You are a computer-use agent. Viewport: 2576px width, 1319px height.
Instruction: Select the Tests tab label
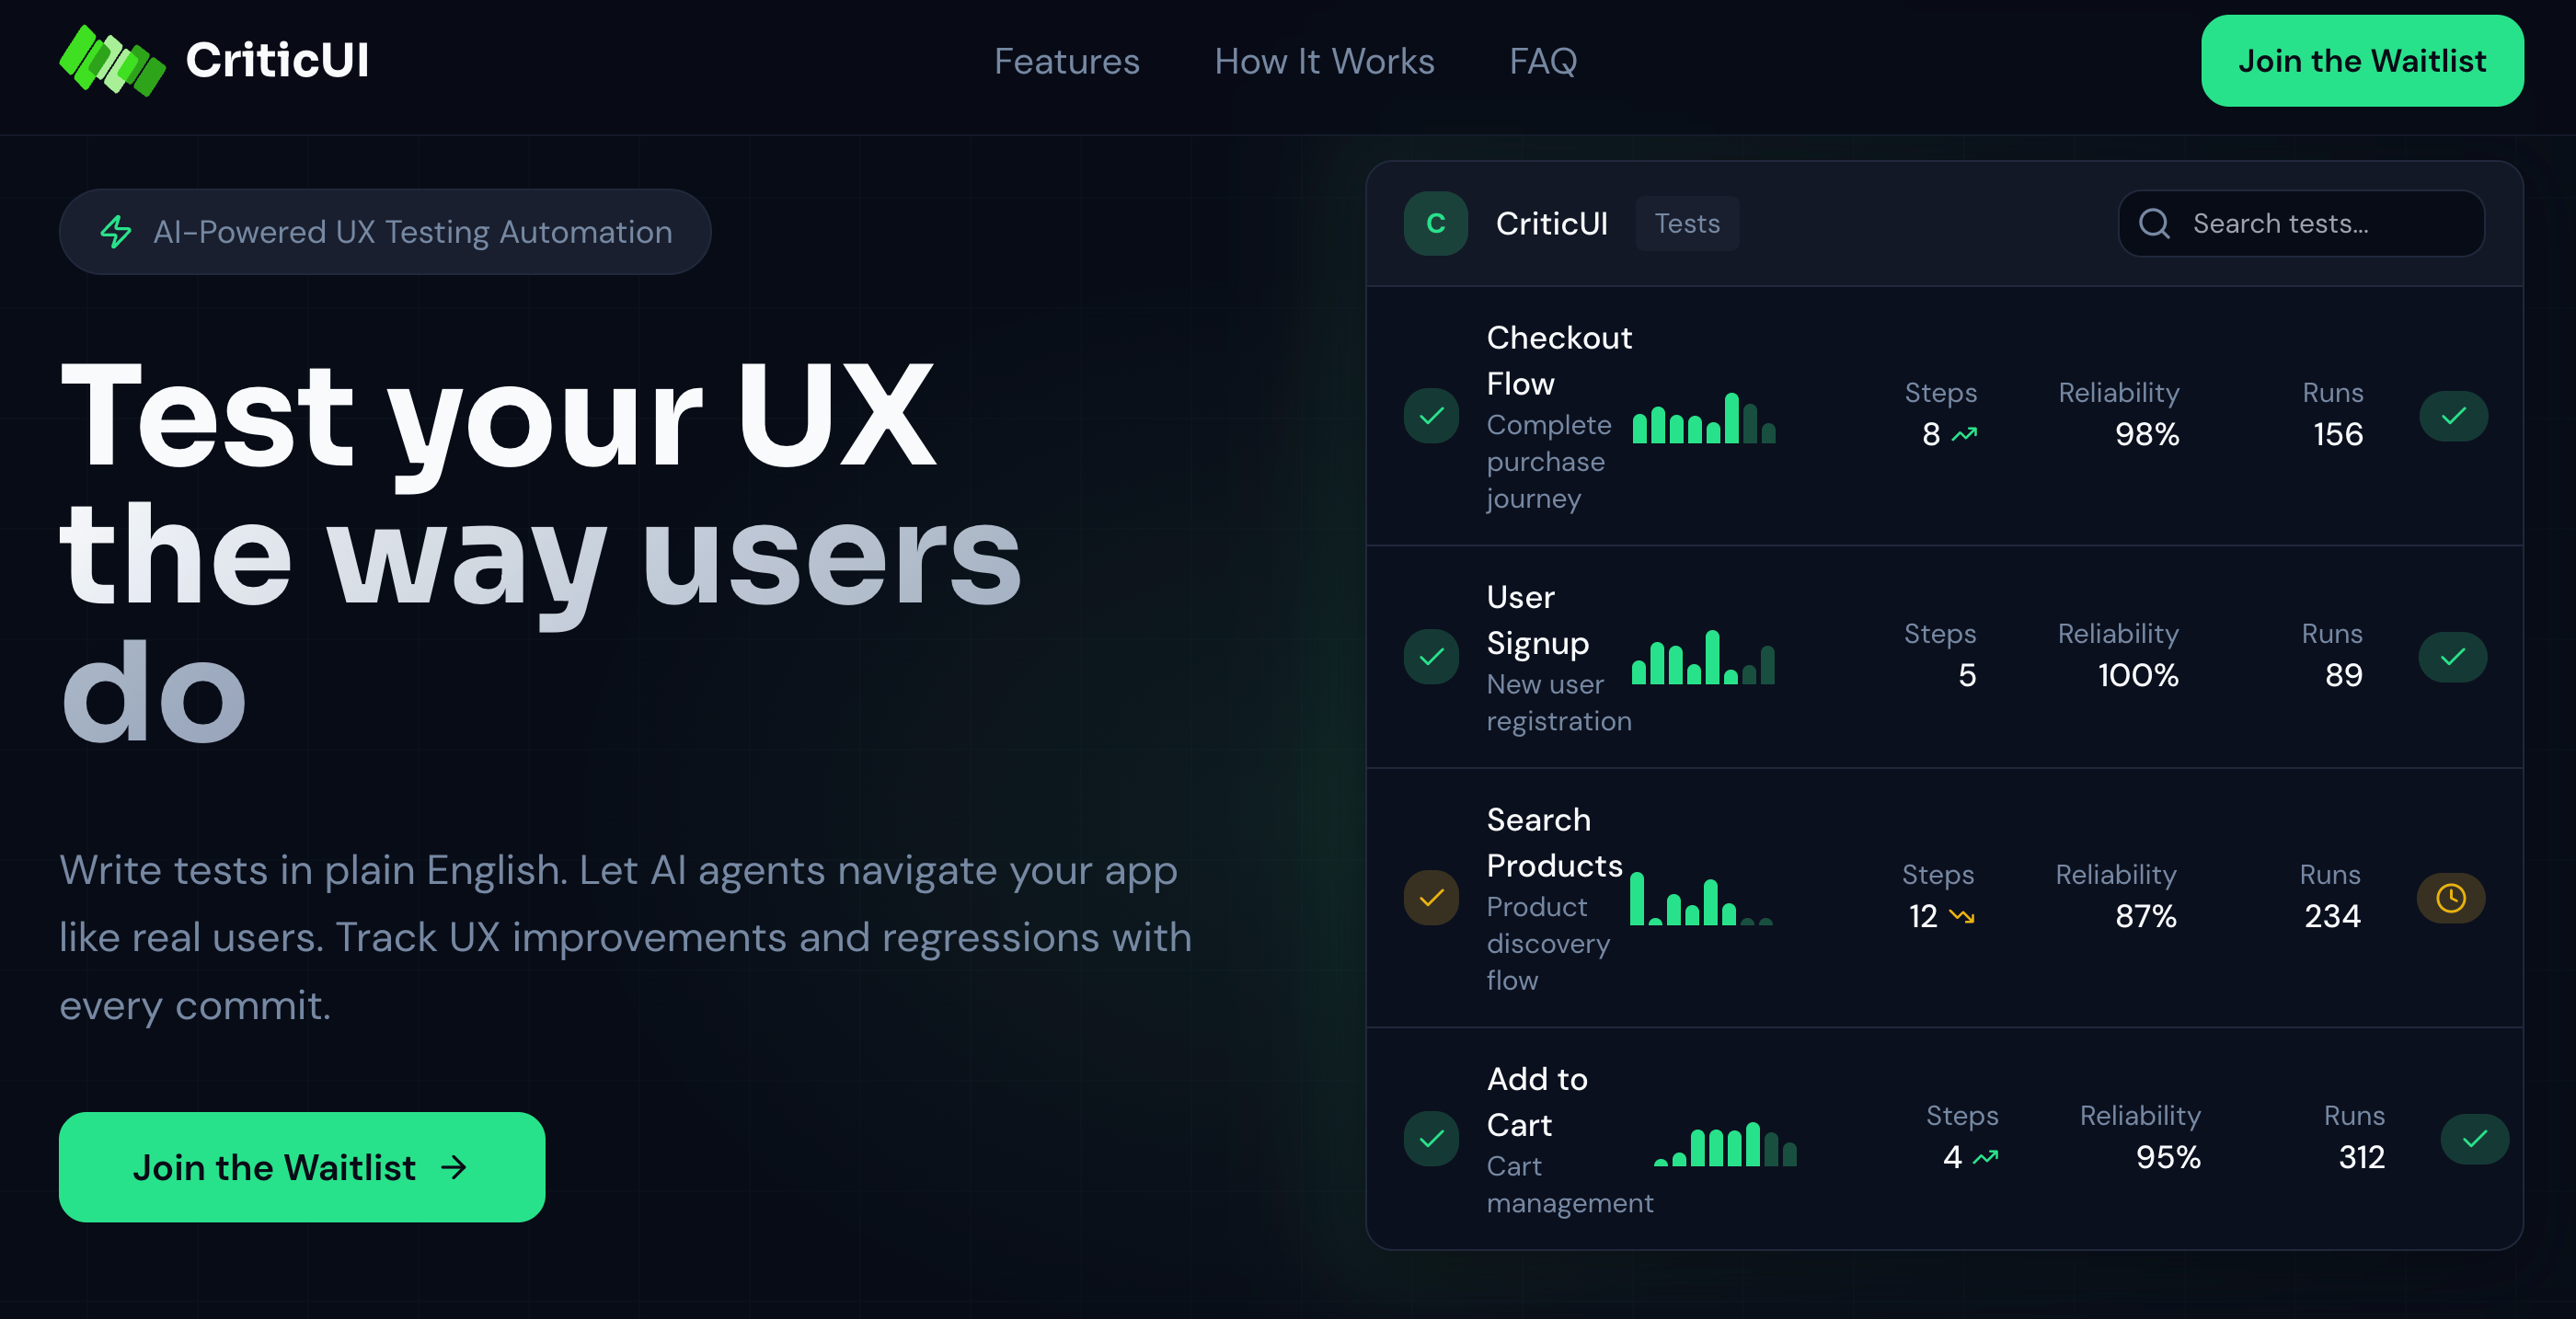click(x=1687, y=223)
